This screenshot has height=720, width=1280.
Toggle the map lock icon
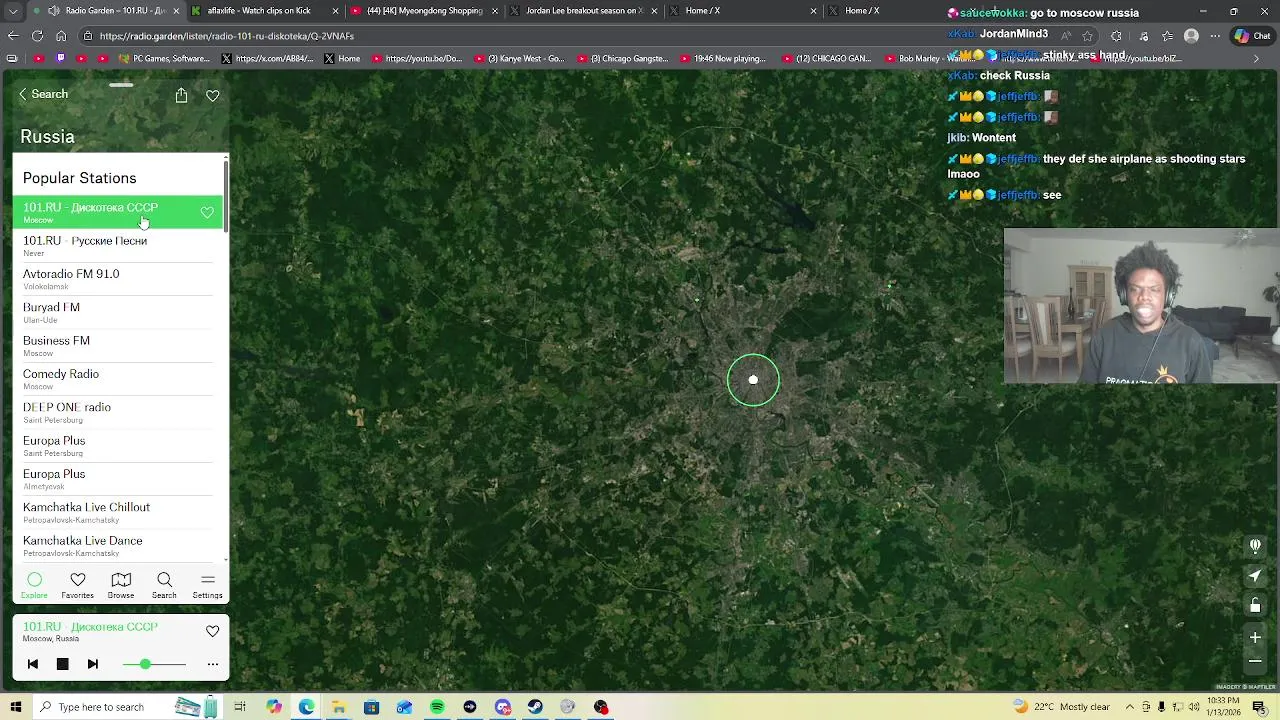click(1255, 605)
